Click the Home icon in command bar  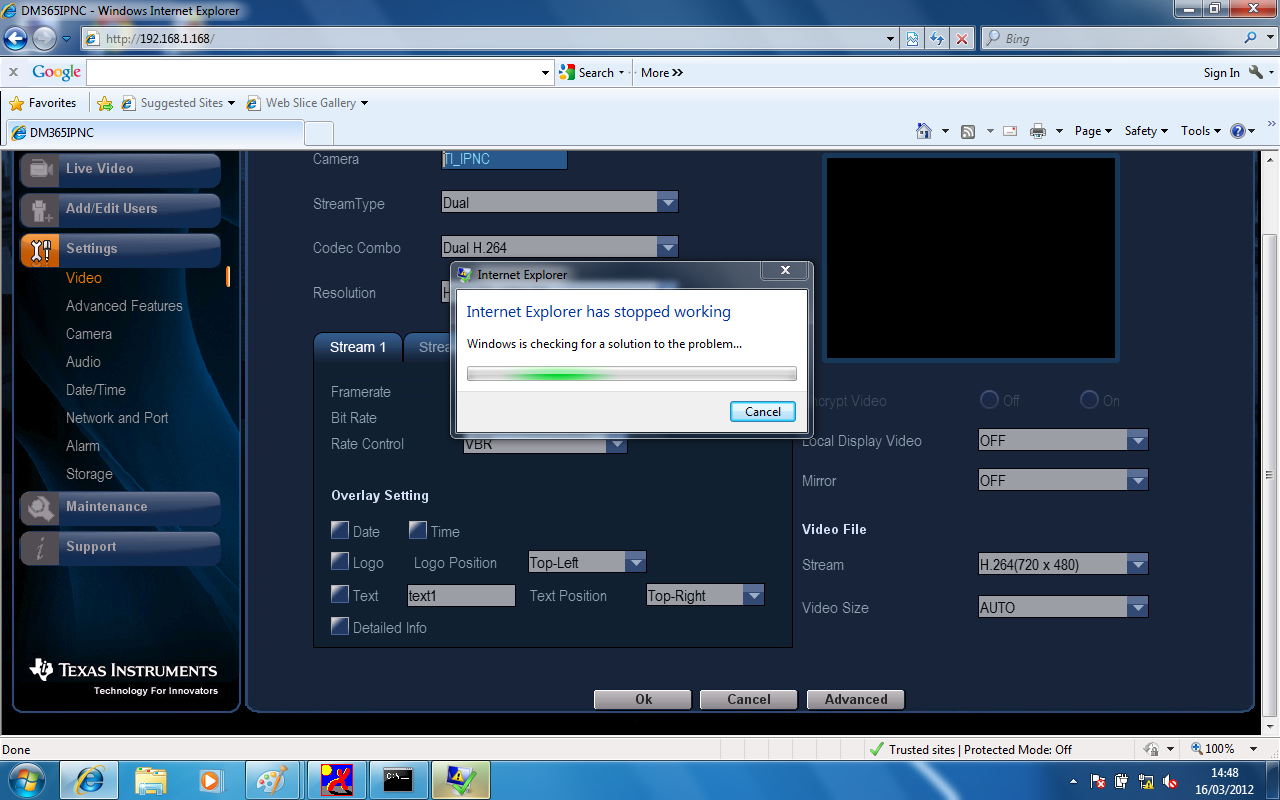[924, 131]
